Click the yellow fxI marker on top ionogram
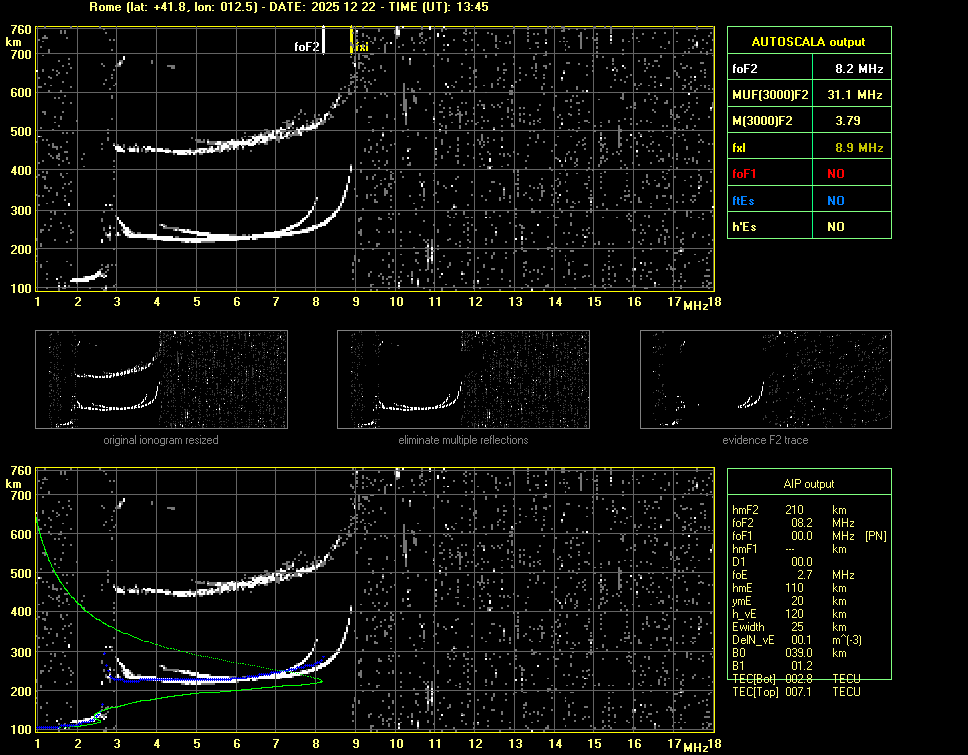 351,41
